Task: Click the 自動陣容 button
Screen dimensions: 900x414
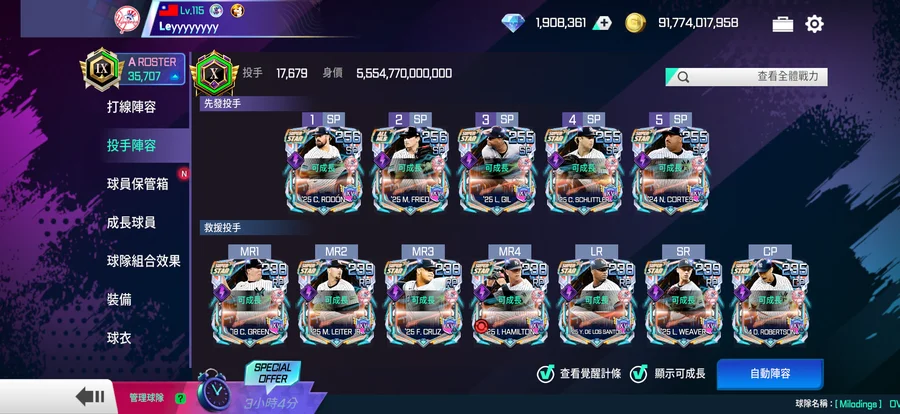Action: 770,374
